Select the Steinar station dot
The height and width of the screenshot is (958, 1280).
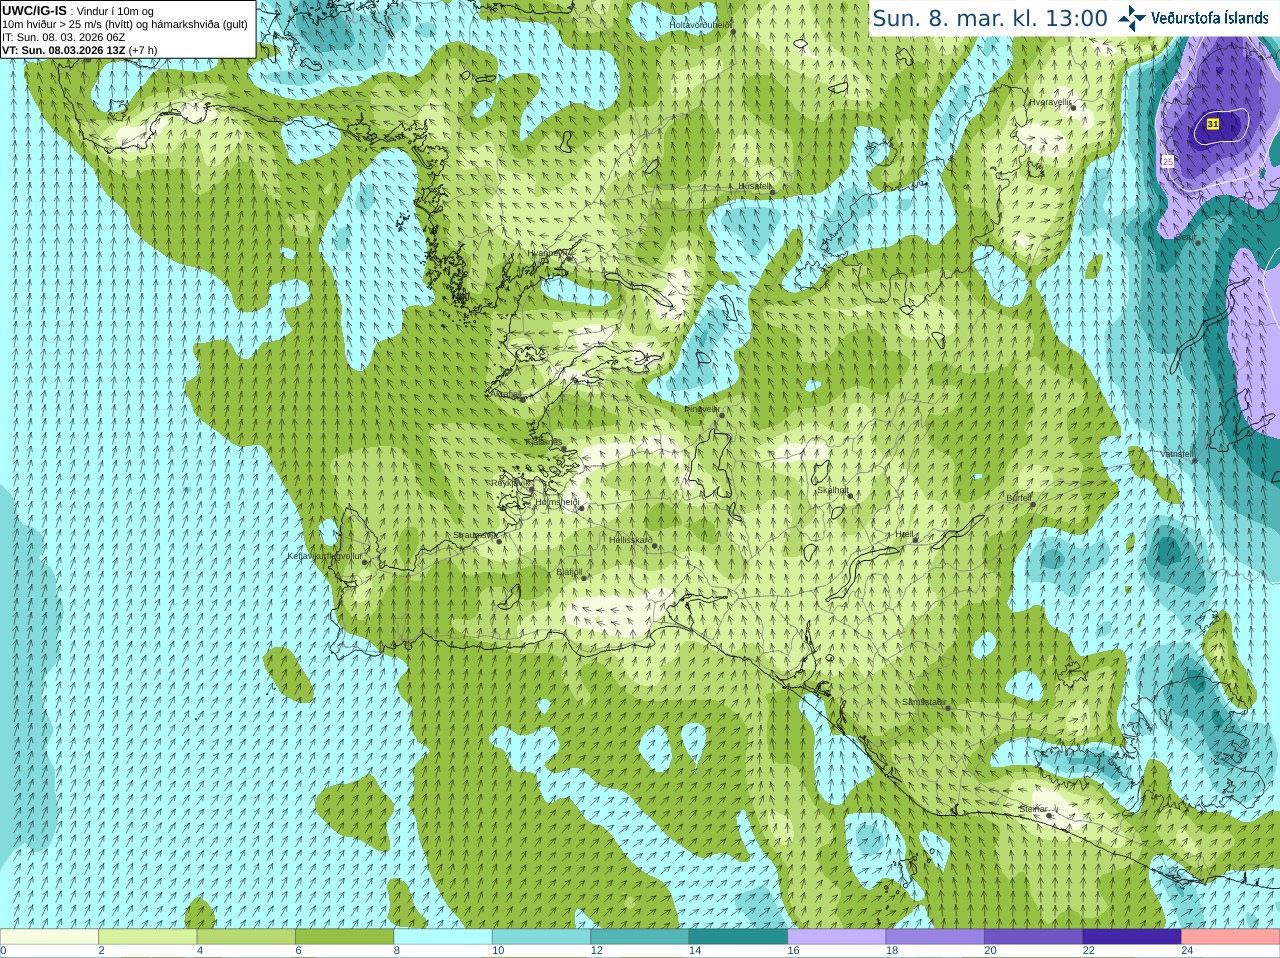click(x=1049, y=816)
